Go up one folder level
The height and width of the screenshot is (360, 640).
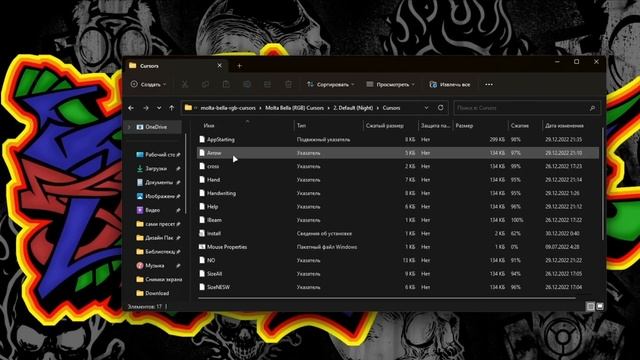point(171,108)
